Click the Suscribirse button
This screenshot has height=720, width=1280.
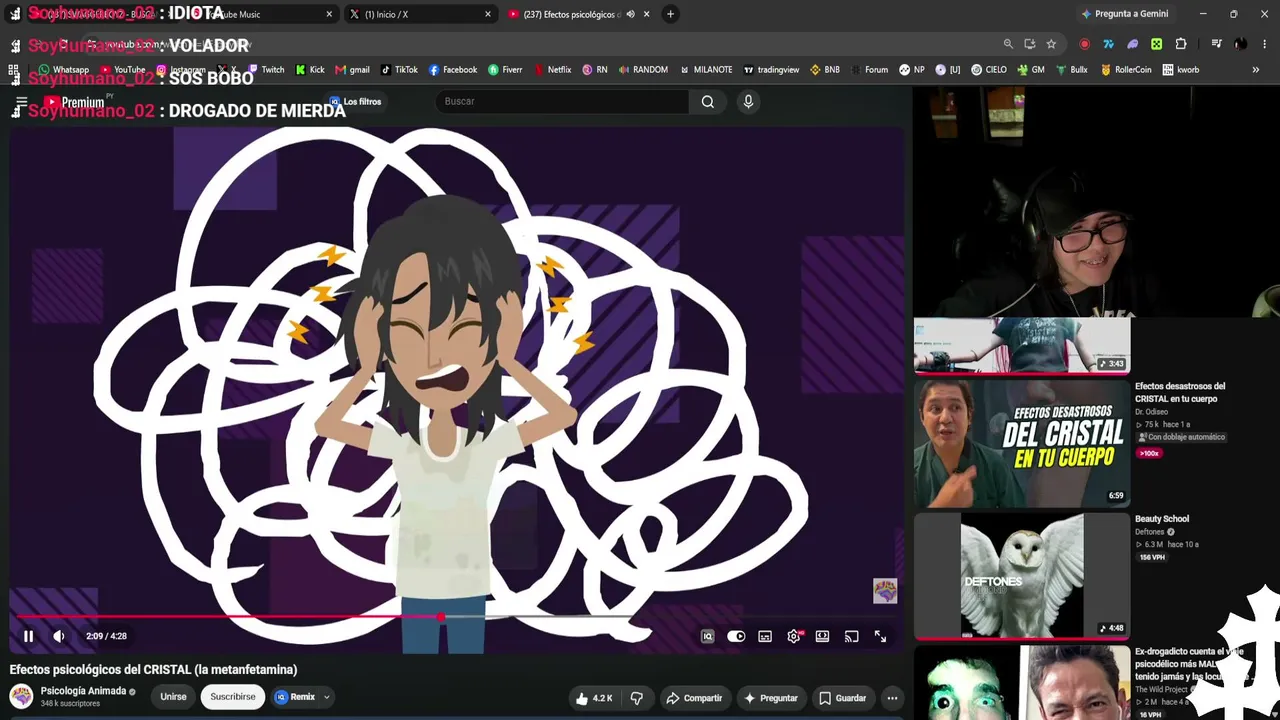pyautogui.click(x=233, y=697)
